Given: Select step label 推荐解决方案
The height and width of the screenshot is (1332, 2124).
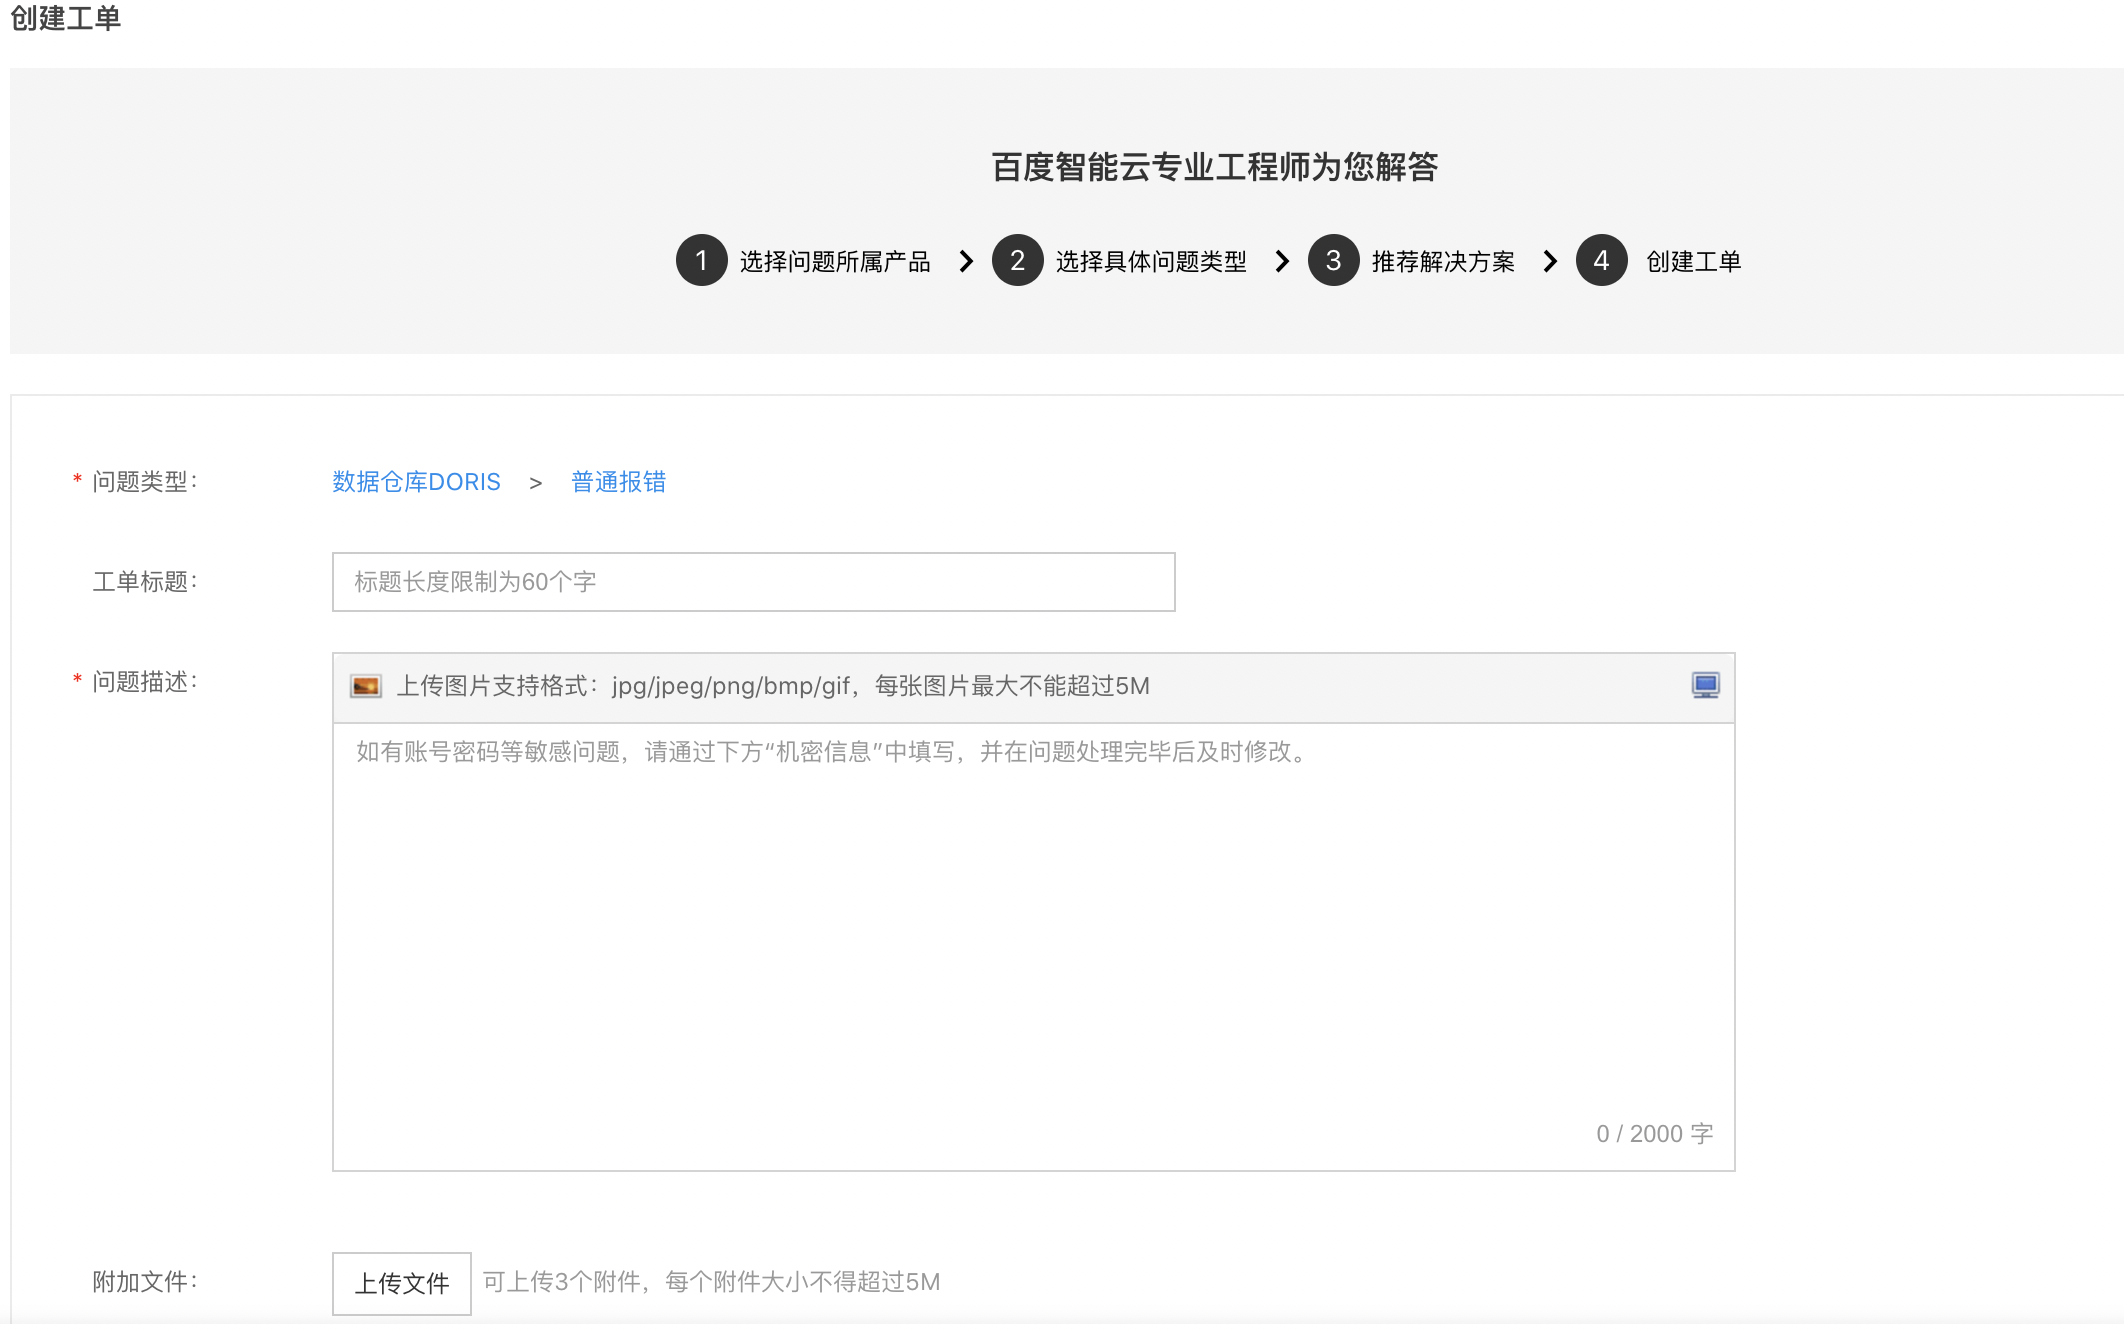Looking at the screenshot, I should coord(1443,262).
